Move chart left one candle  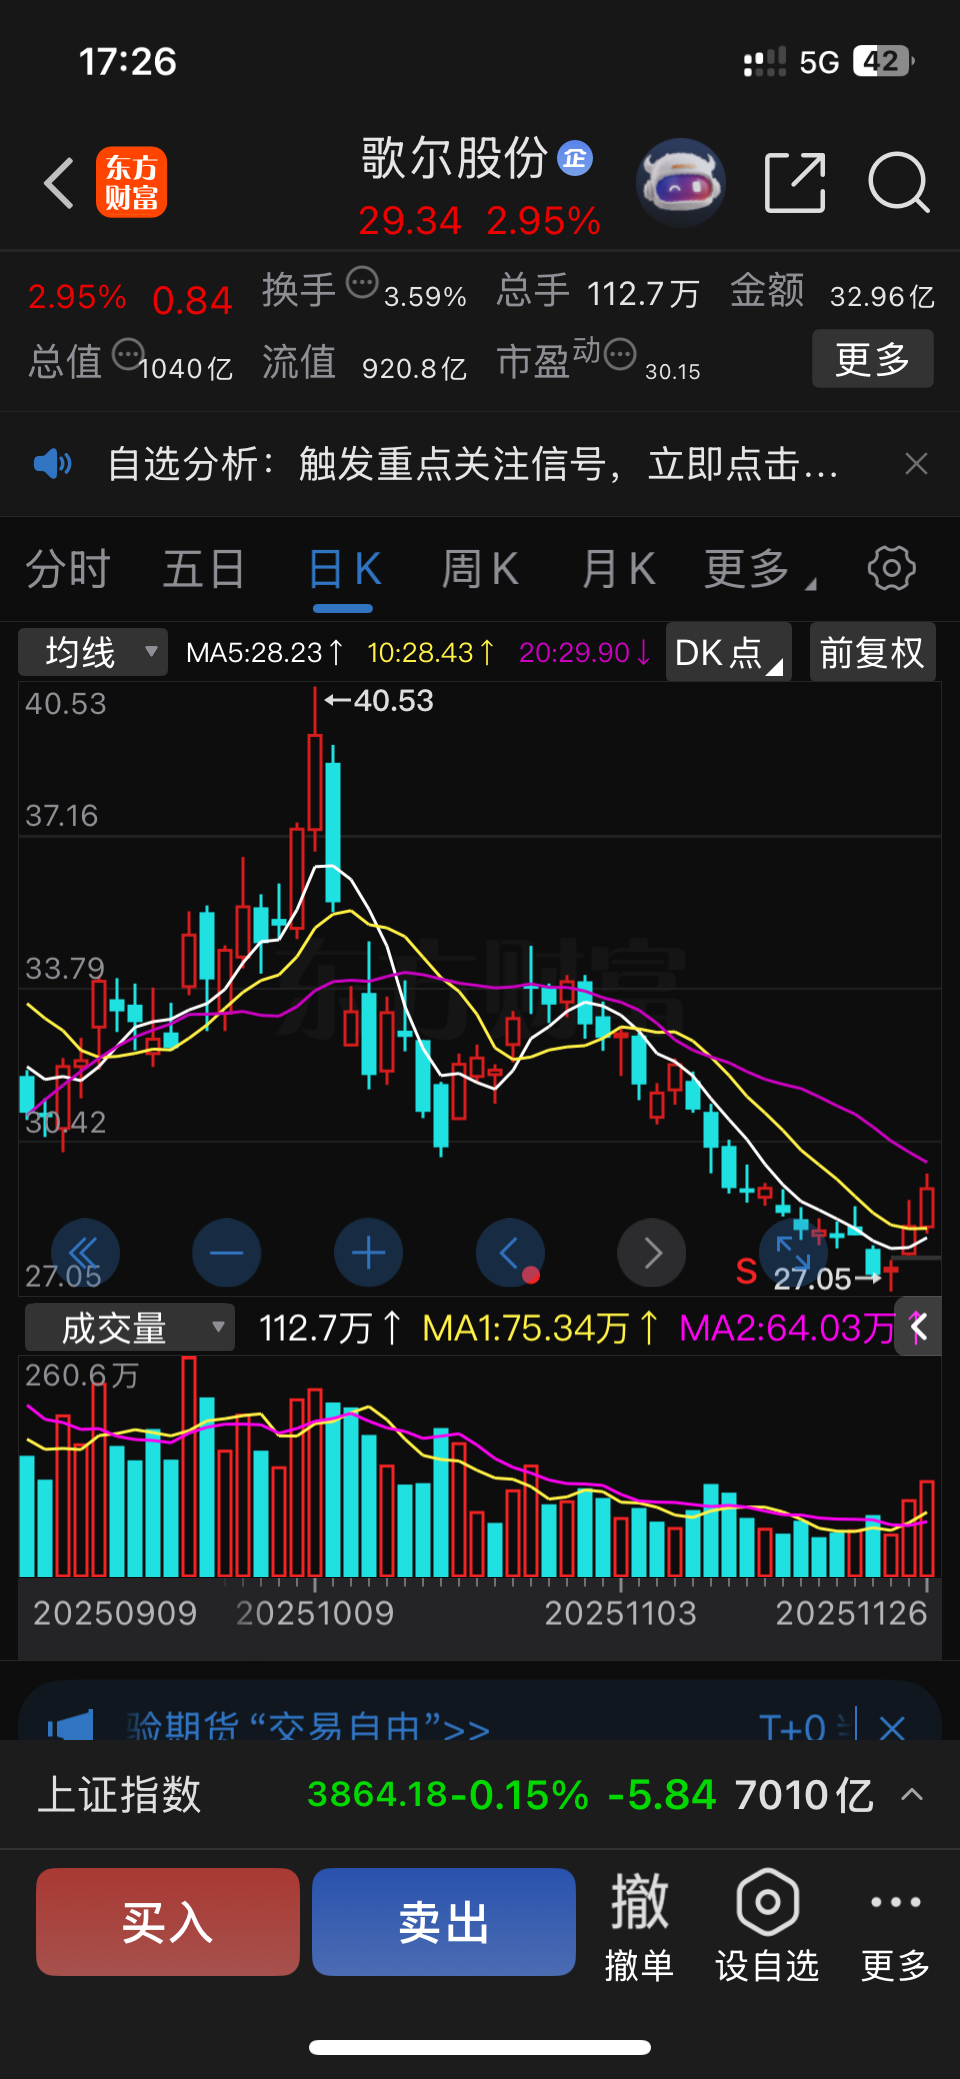point(511,1252)
